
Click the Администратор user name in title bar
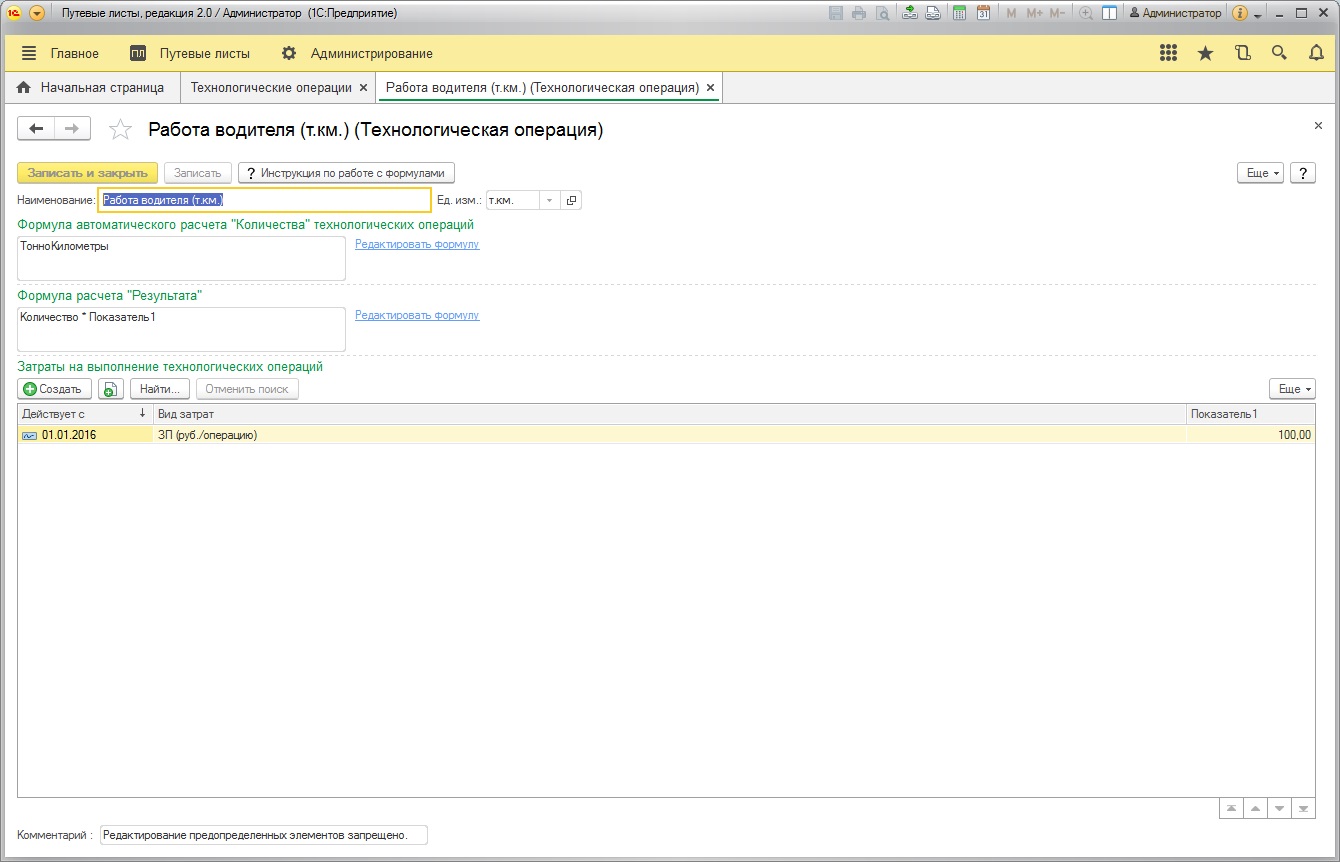click(1175, 13)
